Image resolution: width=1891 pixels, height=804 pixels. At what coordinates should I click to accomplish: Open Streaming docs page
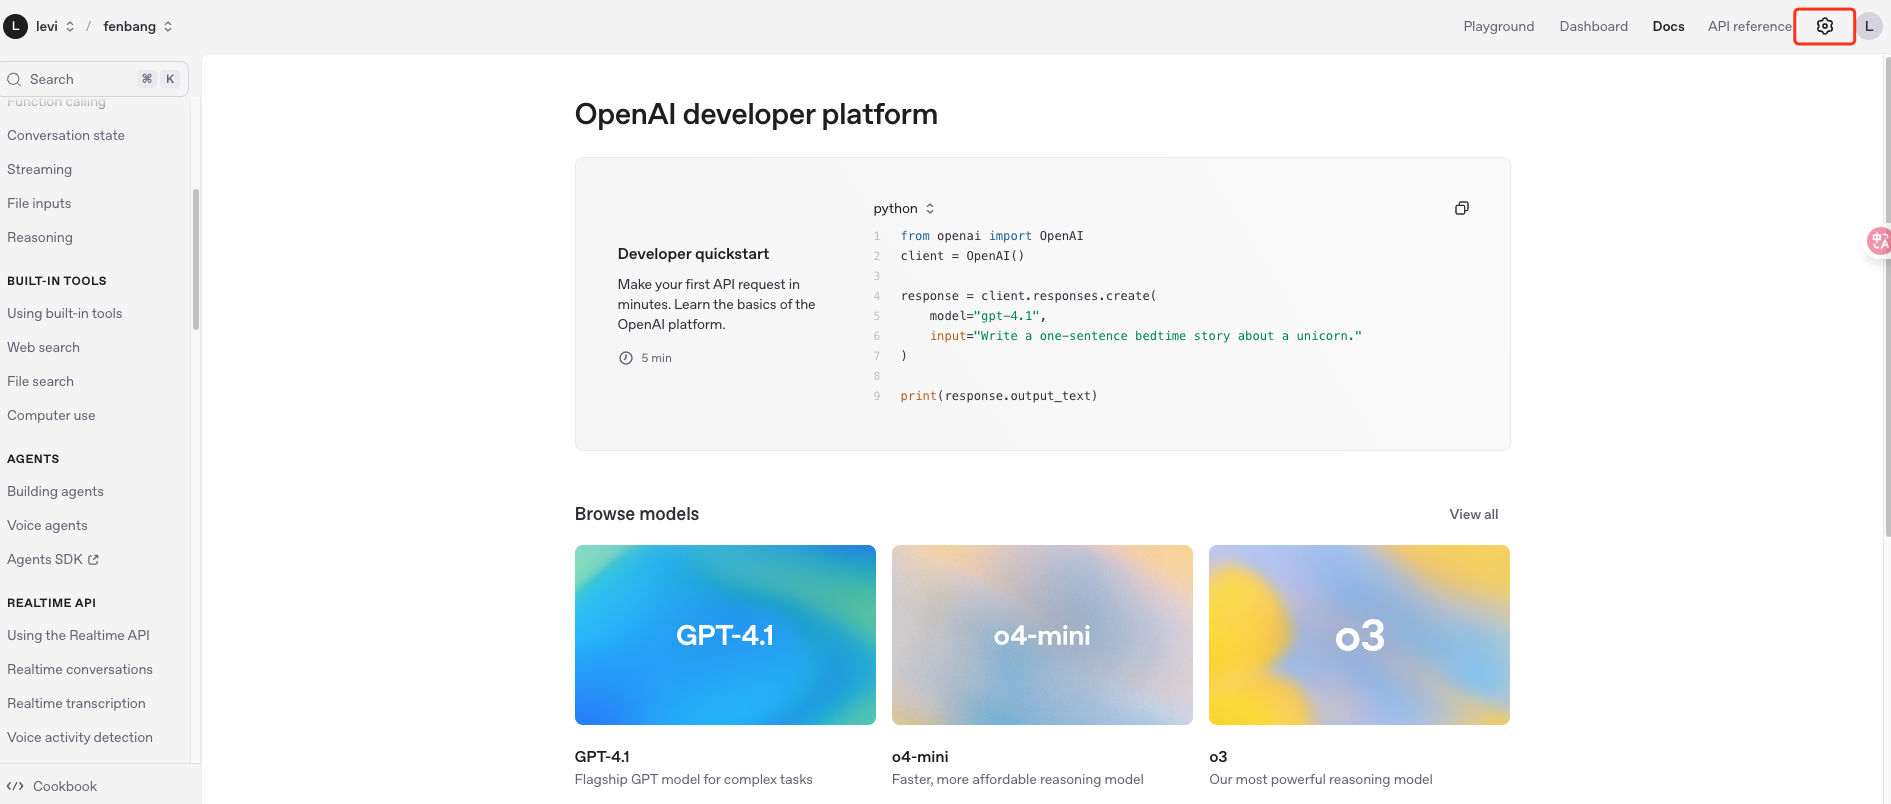click(x=39, y=169)
